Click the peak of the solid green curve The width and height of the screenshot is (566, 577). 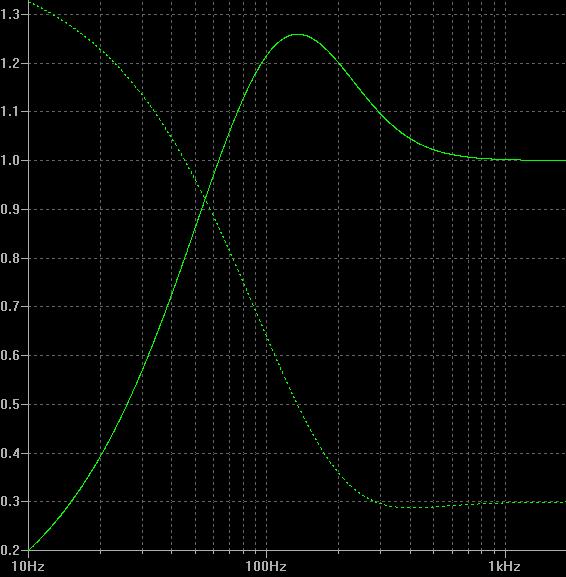(298, 35)
